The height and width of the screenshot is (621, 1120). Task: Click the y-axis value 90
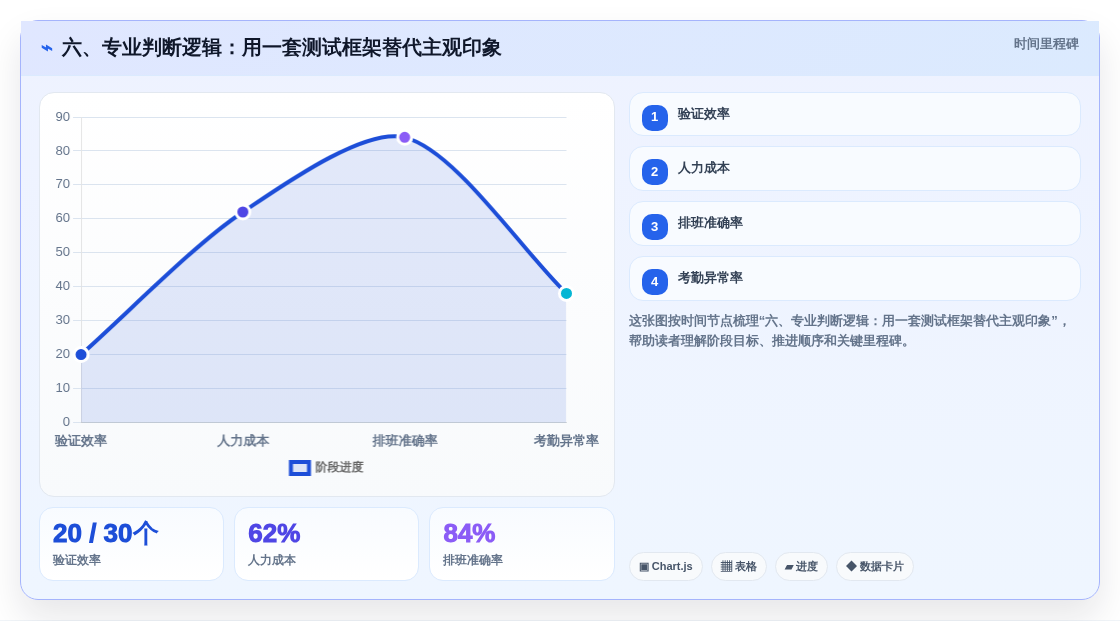[x=63, y=117]
